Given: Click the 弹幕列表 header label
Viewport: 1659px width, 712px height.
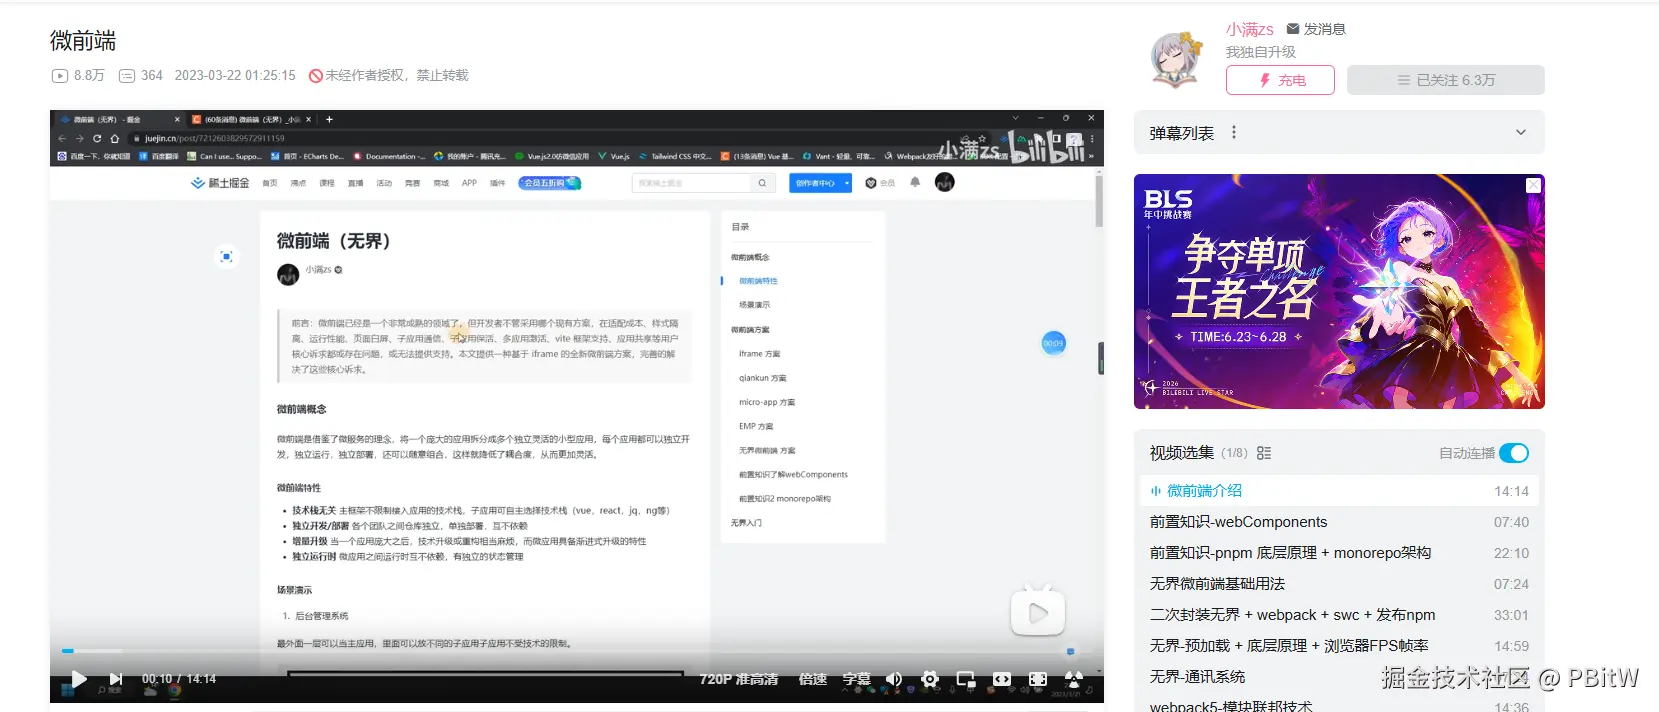Looking at the screenshot, I should tap(1182, 133).
